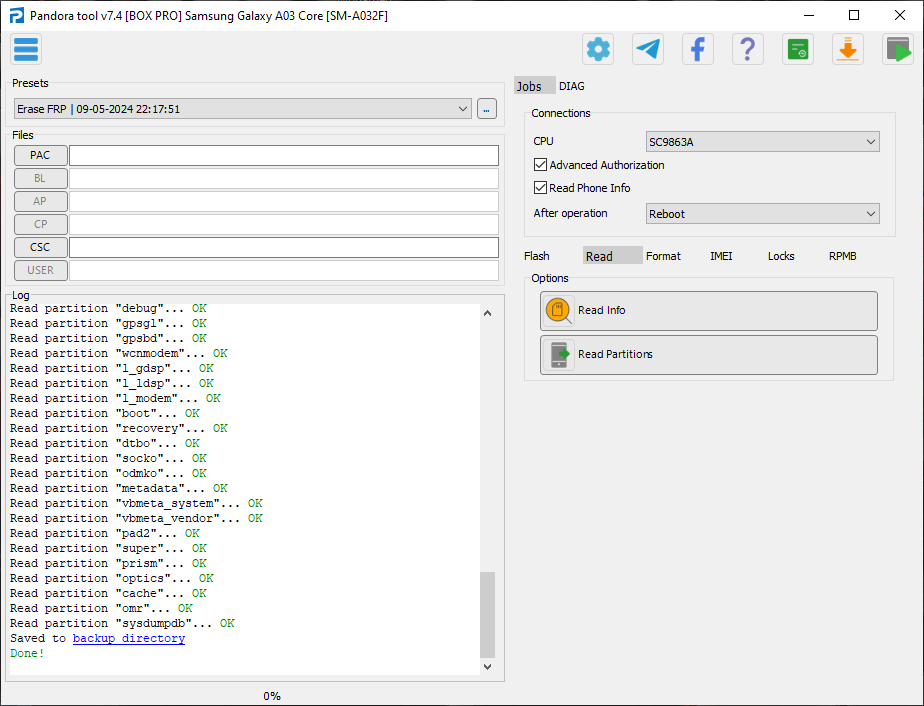This screenshot has width=924, height=706.
Task: Uncheck the Read Phone Info checkbox
Action: [x=540, y=188]
